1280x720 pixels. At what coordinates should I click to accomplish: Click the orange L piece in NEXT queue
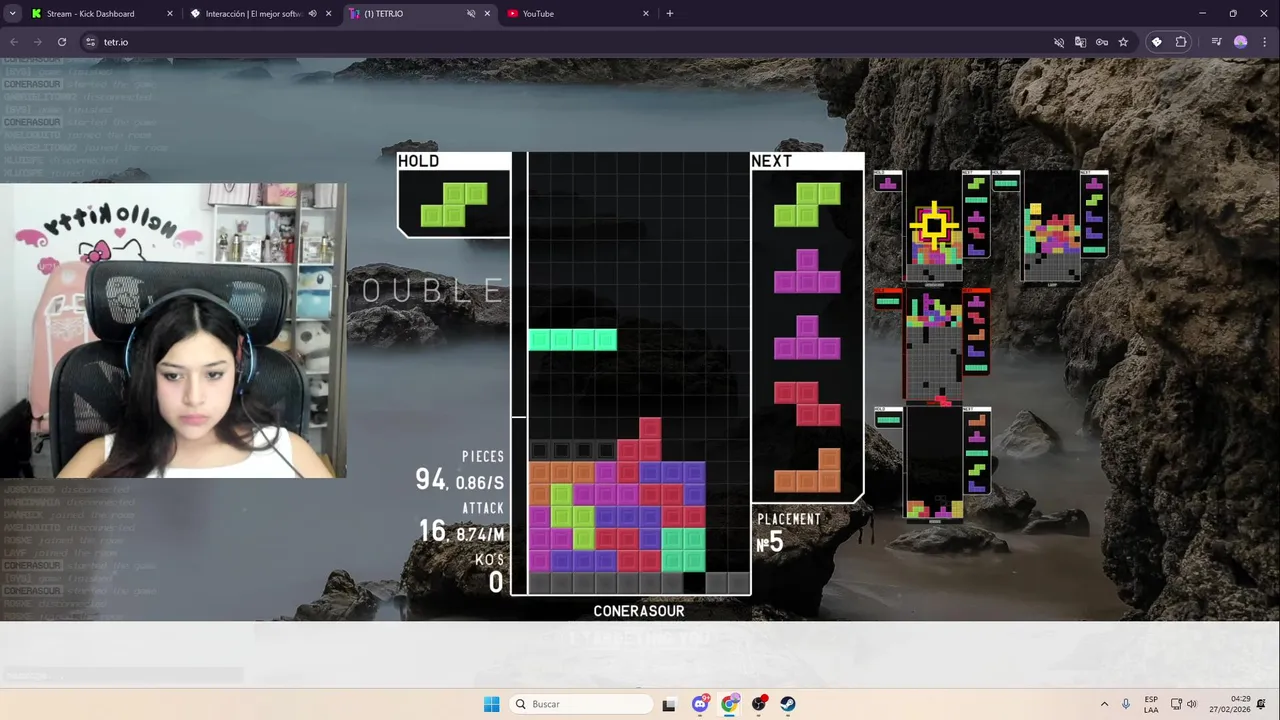coord(807,470)
